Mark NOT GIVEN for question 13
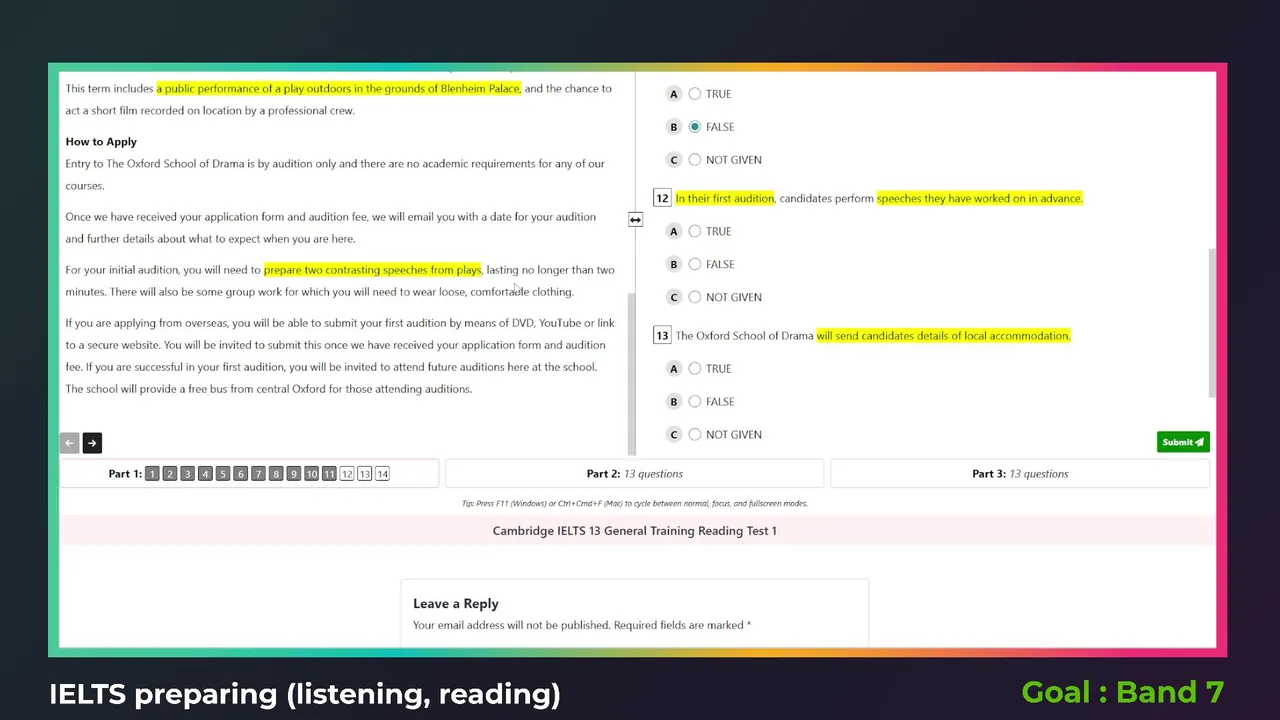This screenshot has height=720, width=1280. click(695, 434)
